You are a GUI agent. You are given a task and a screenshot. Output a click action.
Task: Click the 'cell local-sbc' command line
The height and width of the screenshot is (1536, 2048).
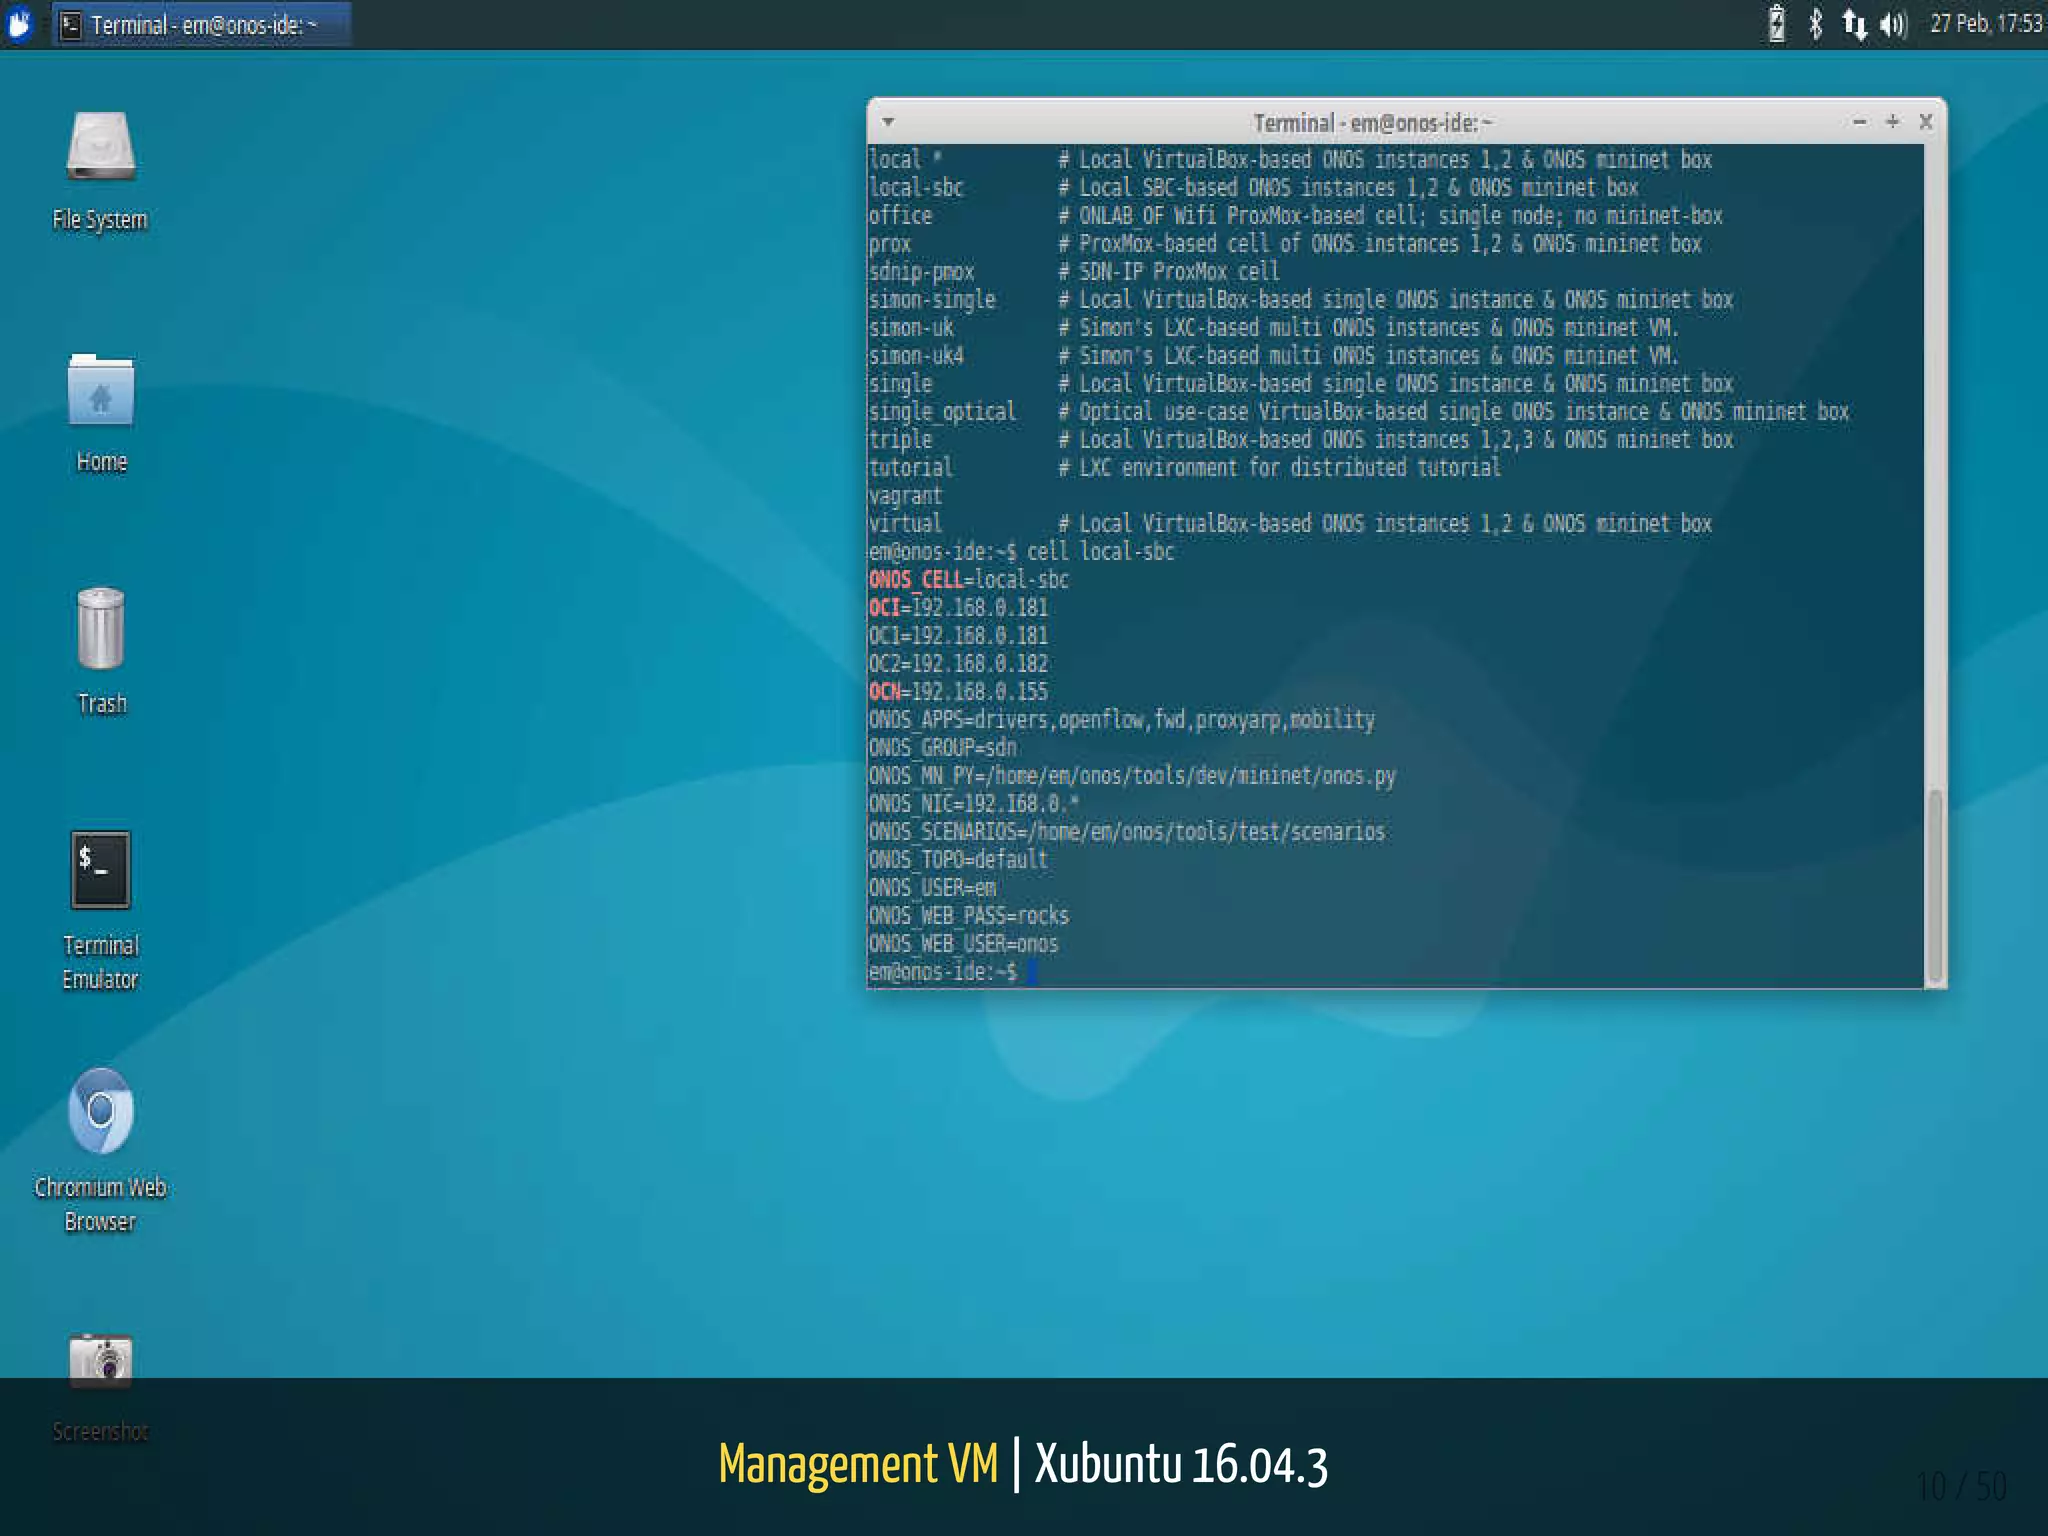1021,552
